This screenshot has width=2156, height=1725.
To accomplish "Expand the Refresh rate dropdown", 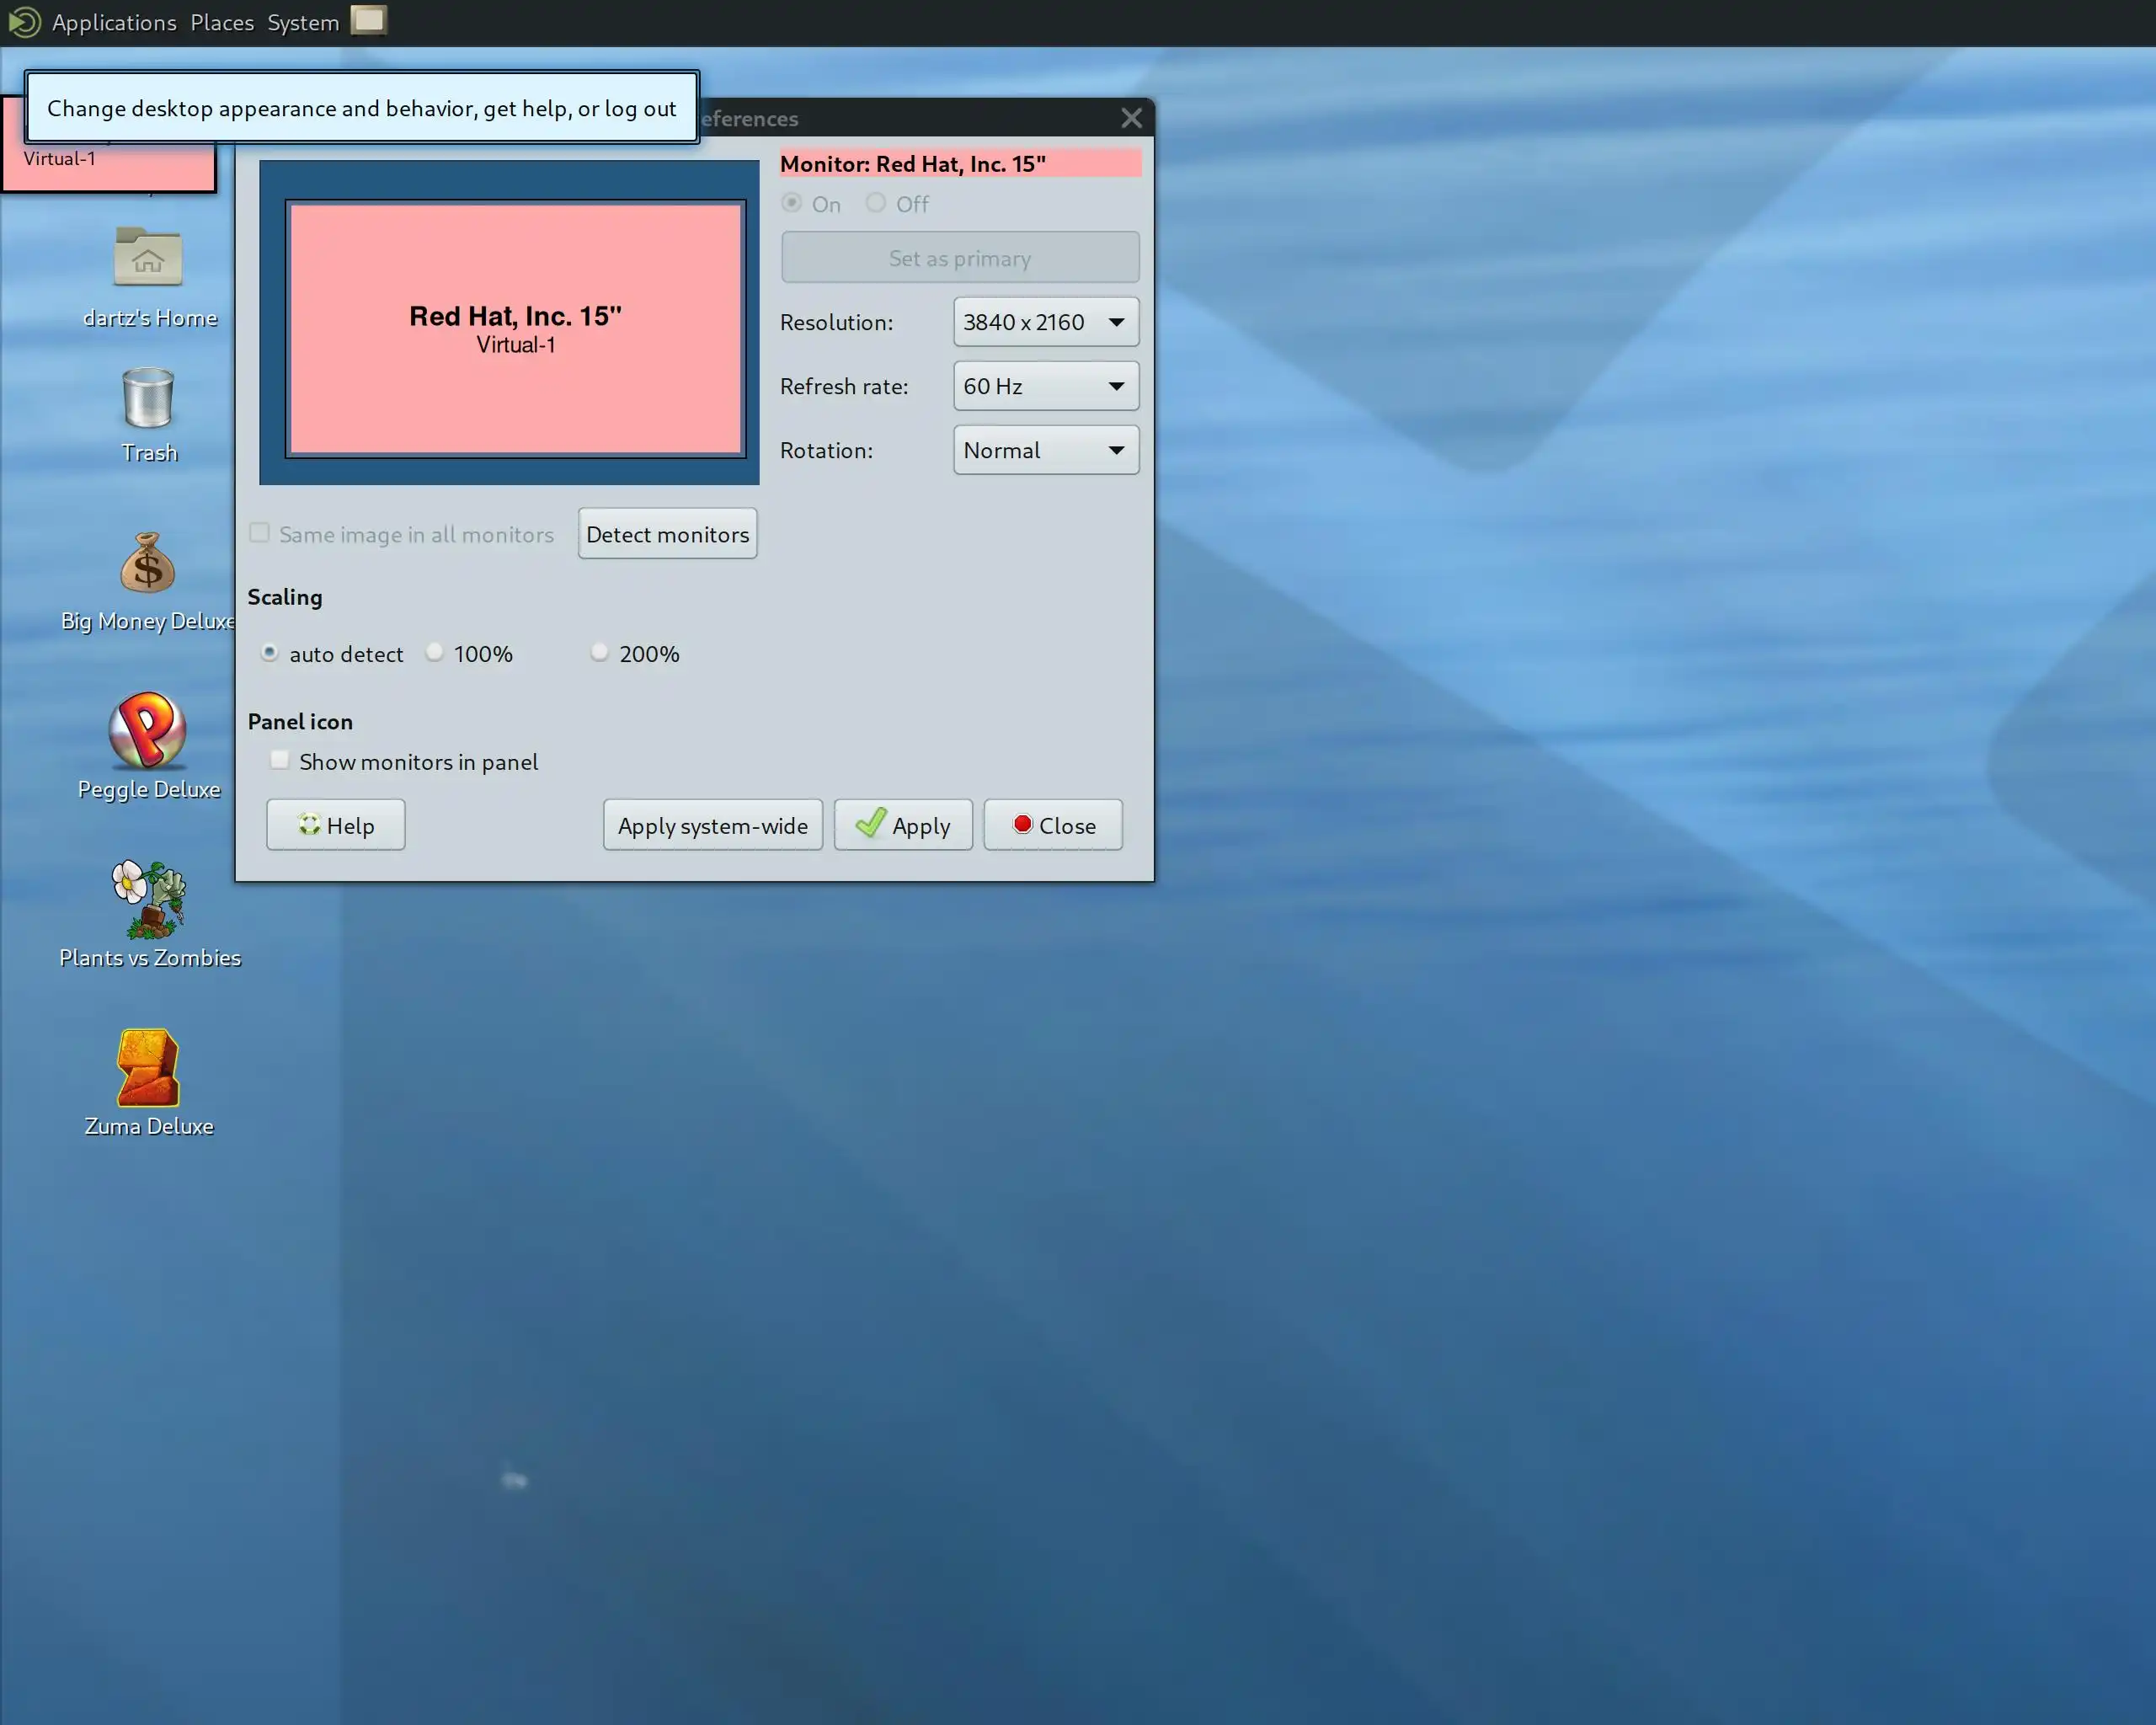I will pyautogui.click(x=1045, y=386).
